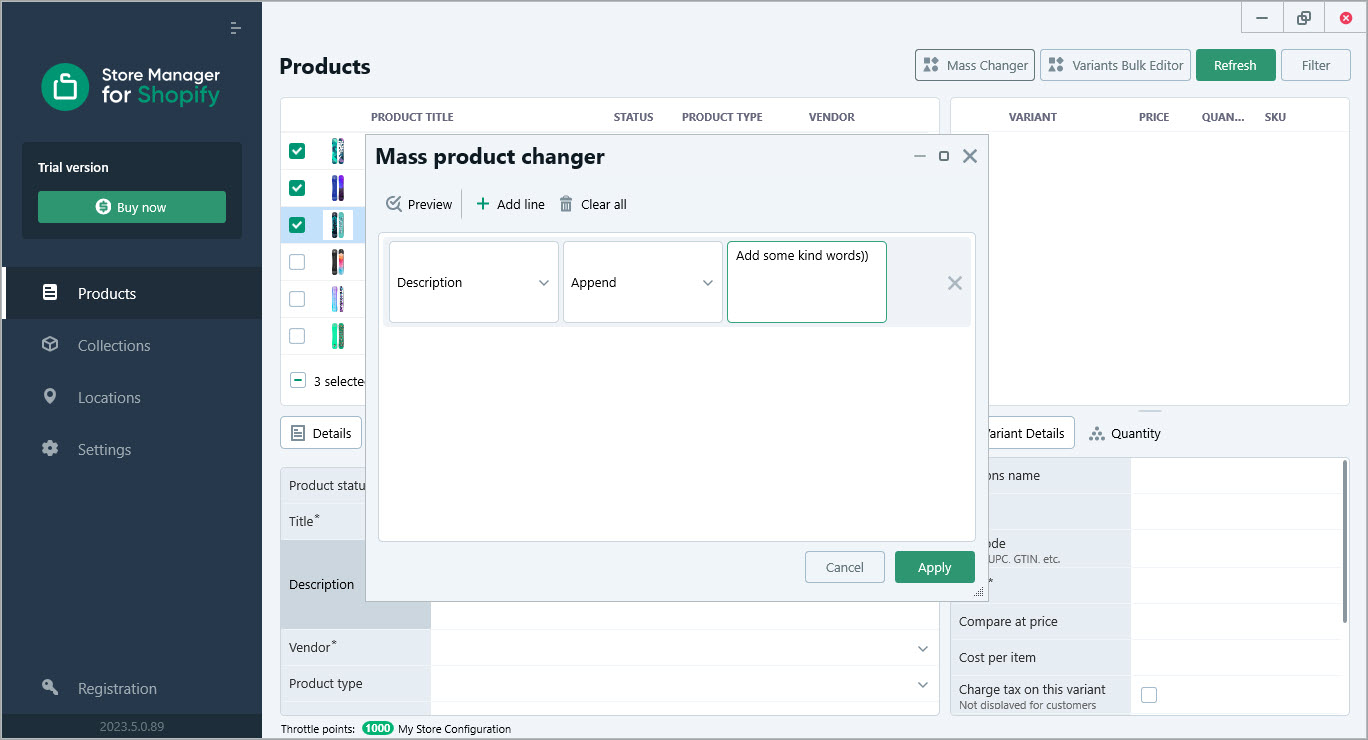The width and height of the screenshot is (1368, 740).
Task: Refresh the products list
Action: [x=1235, y=65]
